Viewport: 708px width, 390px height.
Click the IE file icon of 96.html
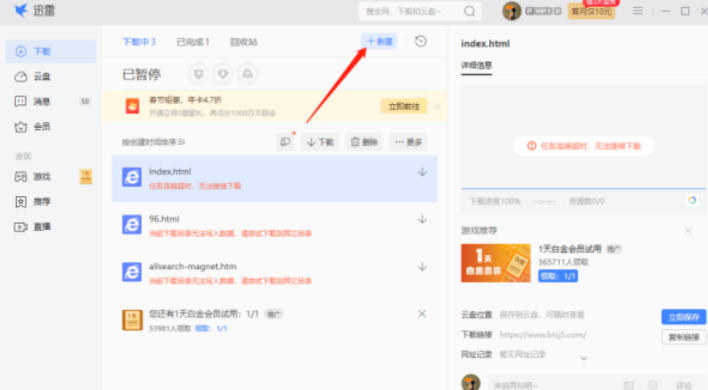coord(132,225)
